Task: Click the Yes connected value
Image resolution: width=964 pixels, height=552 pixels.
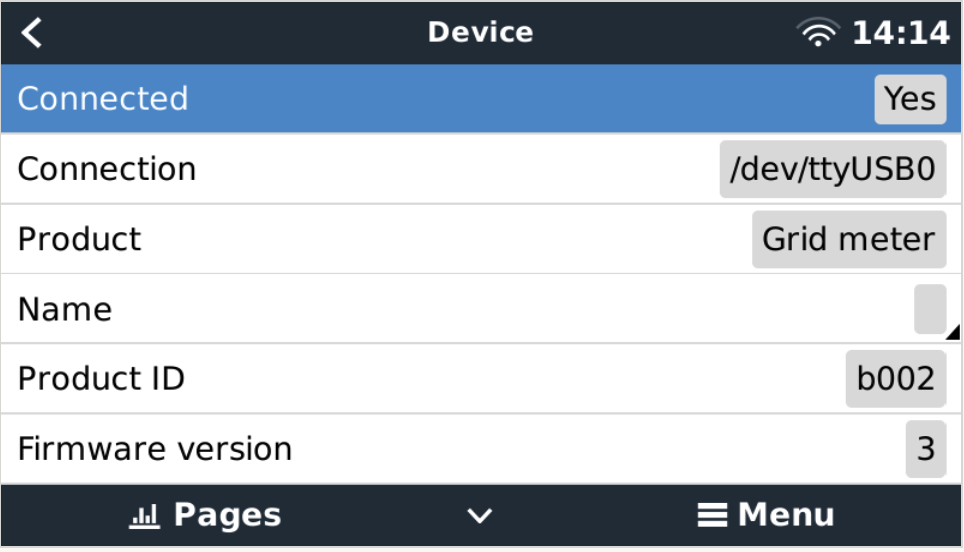Action: coord(909,99)
